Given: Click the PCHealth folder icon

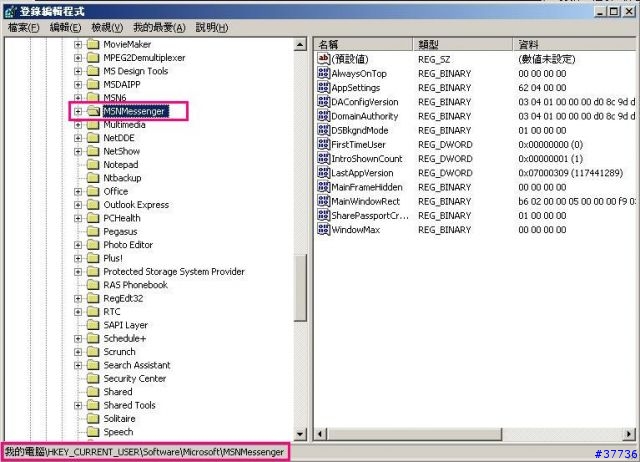Looking at the screenshot, I should [x=93, y=218].
